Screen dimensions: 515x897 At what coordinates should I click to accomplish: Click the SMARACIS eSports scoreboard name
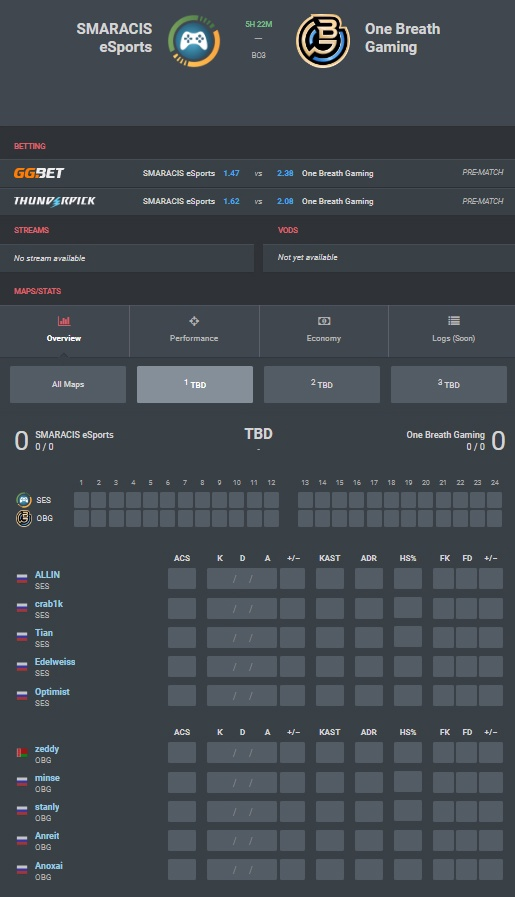(74, 435)
